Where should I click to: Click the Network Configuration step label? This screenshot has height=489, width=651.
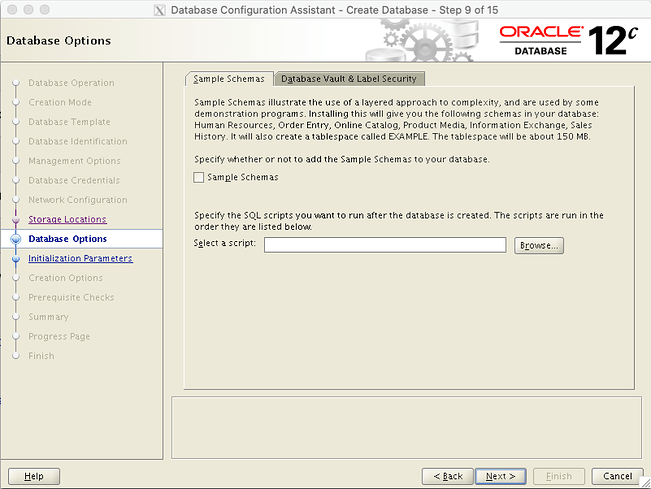[78, 200]
